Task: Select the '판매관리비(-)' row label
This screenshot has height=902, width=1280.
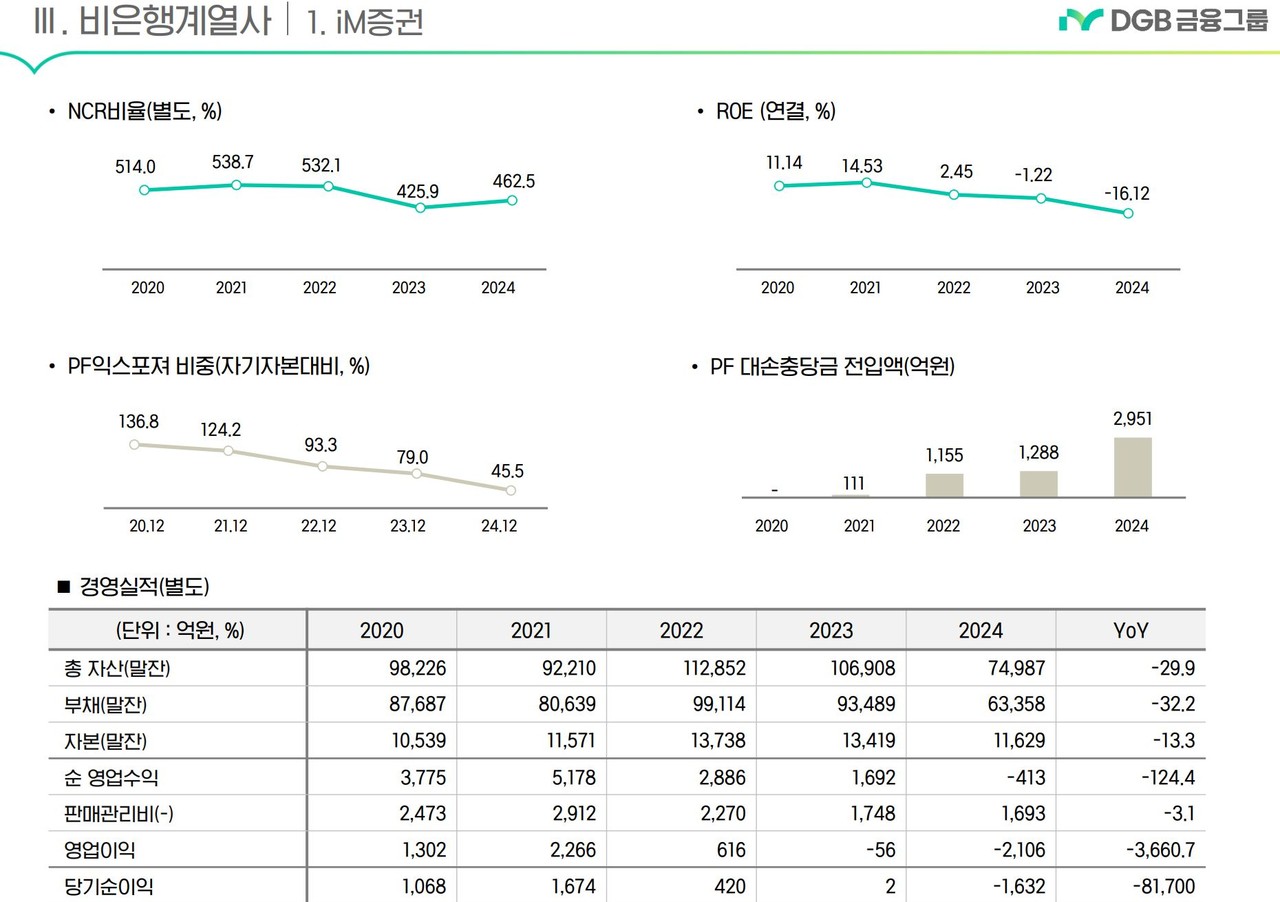Action: pyautogui.click(x=118, y=813)
